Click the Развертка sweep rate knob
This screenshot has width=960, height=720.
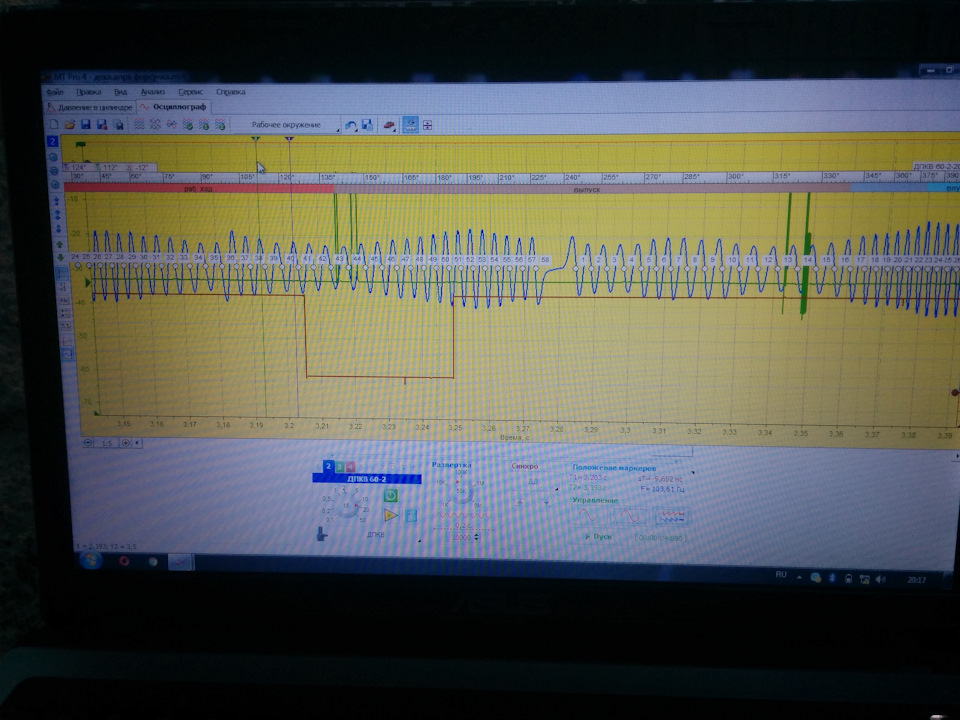[x=461, y=492]
